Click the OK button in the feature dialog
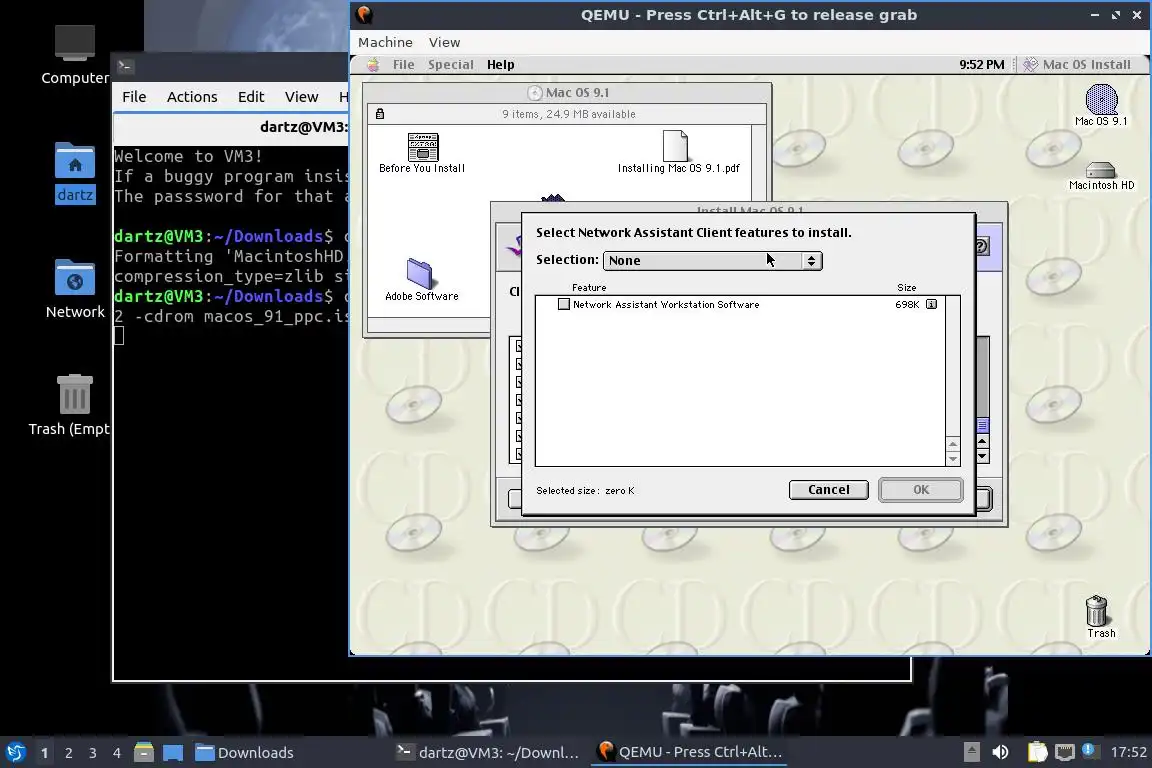Image resolution: width=1152 pixels, height=768 pixels. click(921, 489)
